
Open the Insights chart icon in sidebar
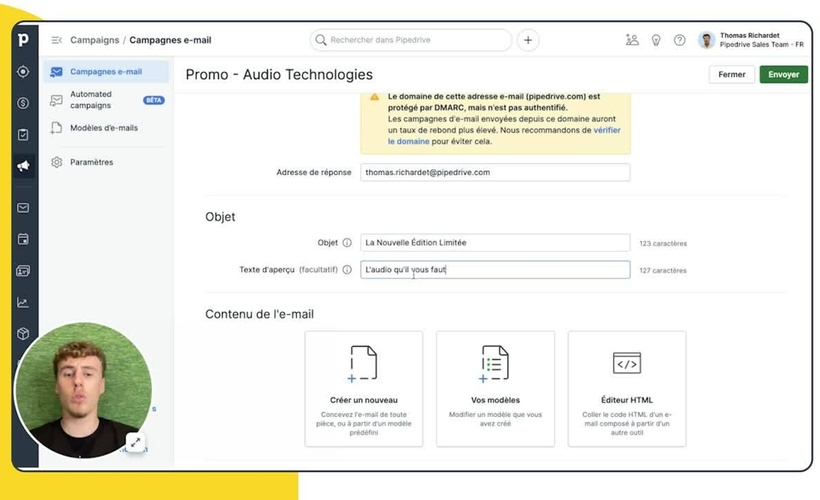[23, 302]
